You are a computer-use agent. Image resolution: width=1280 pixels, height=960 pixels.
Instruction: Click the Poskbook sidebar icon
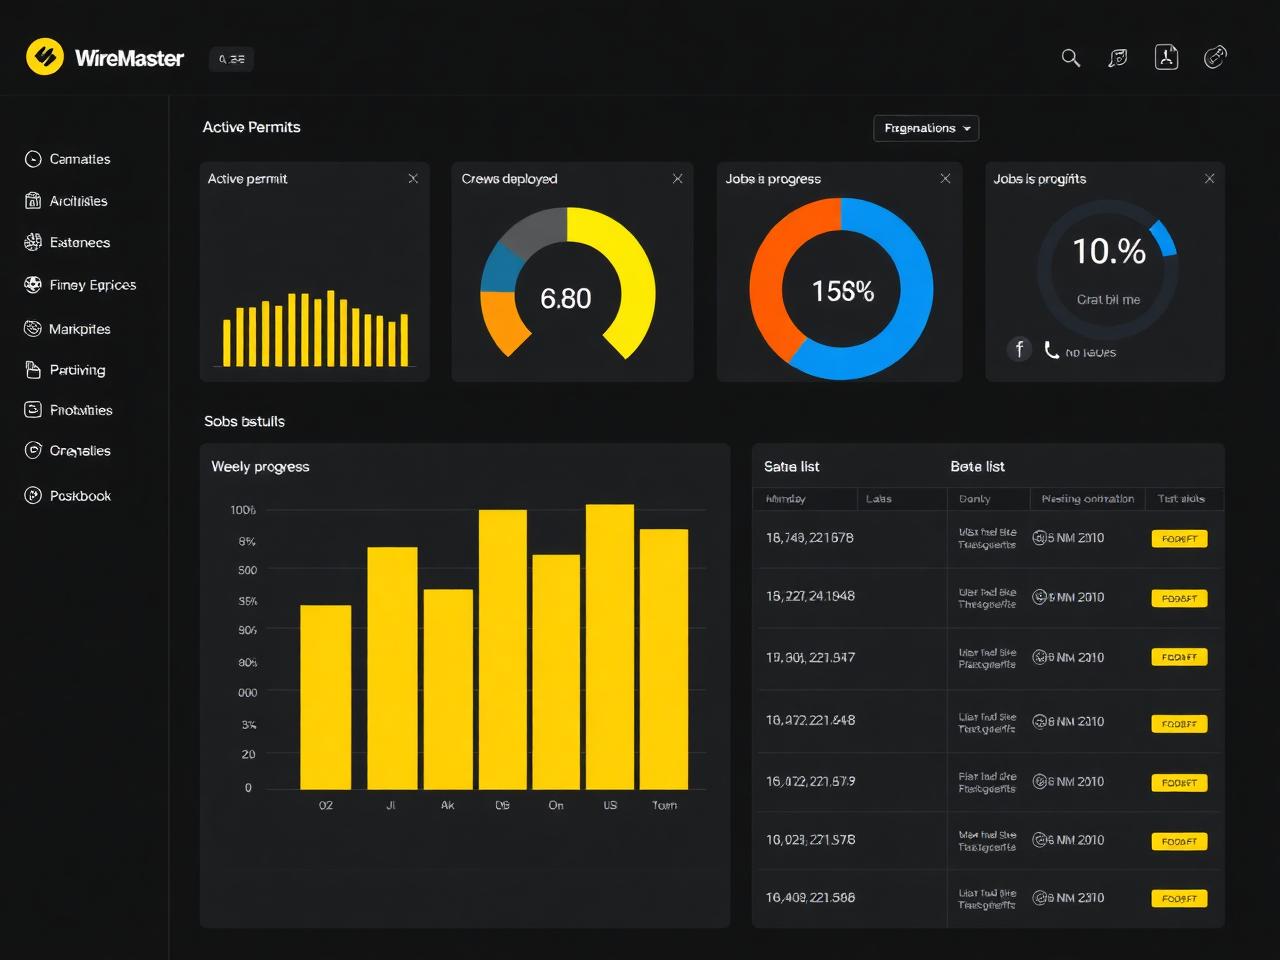point(33,495)
